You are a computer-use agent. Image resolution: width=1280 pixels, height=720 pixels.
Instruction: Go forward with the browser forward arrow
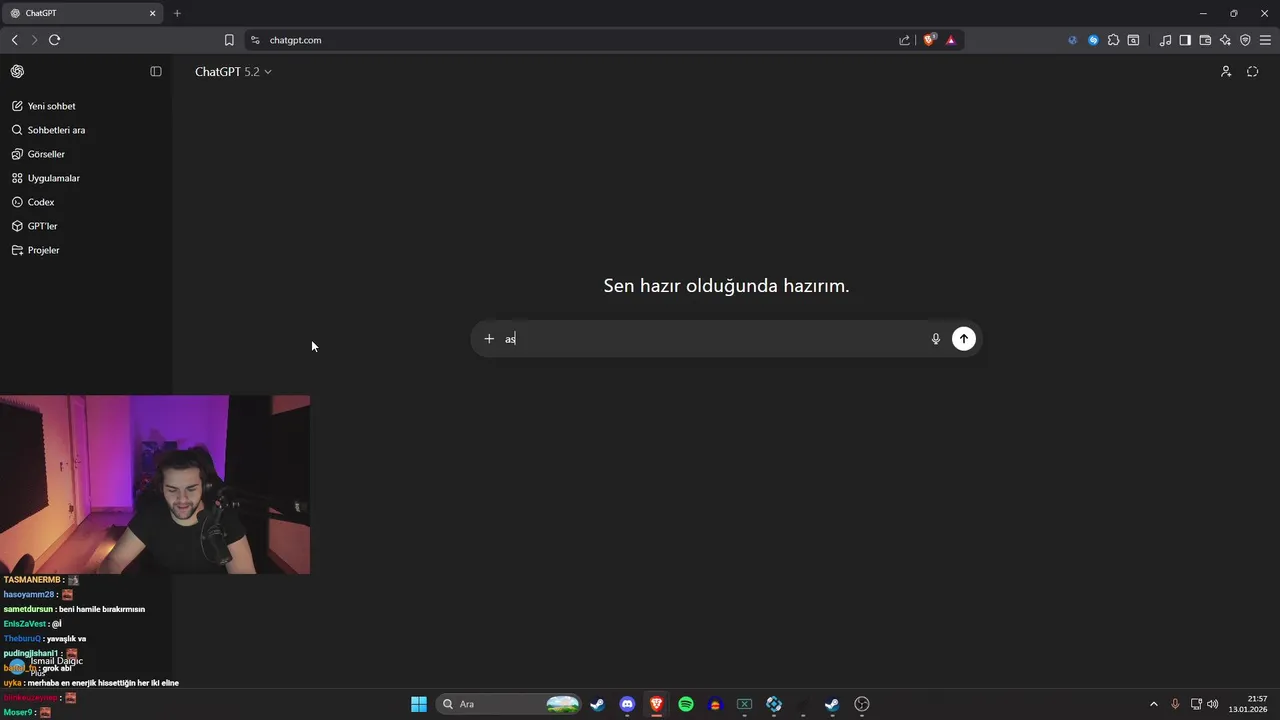pos(34,40)
